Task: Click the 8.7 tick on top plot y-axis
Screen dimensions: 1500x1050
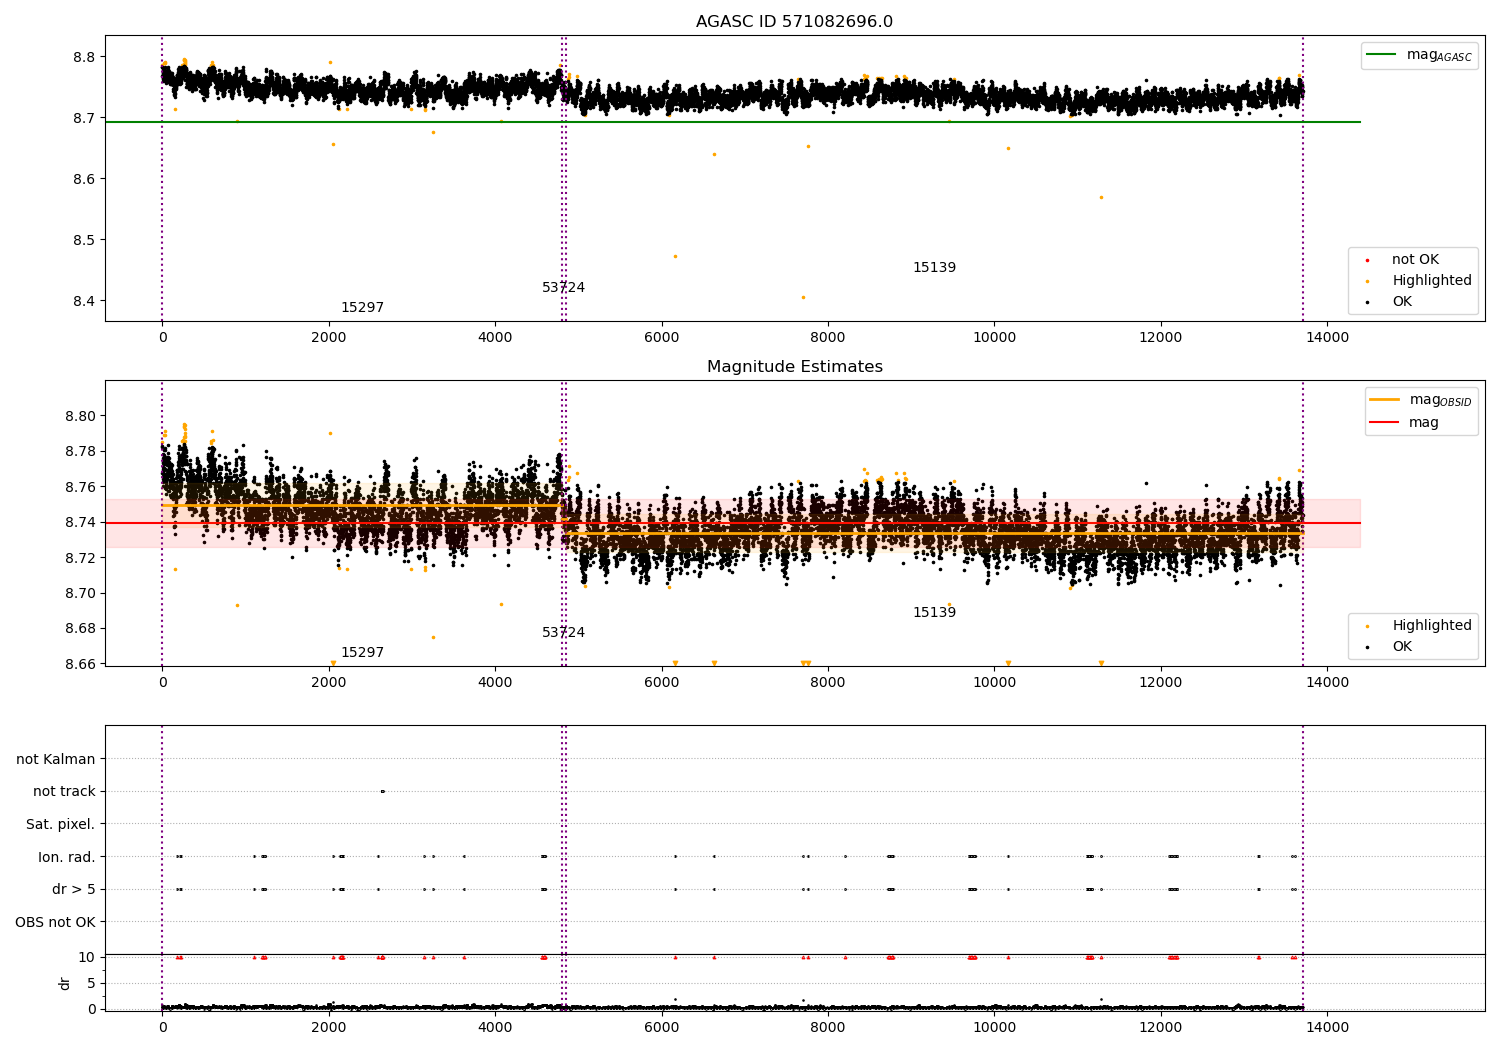Action: point(85,118)
